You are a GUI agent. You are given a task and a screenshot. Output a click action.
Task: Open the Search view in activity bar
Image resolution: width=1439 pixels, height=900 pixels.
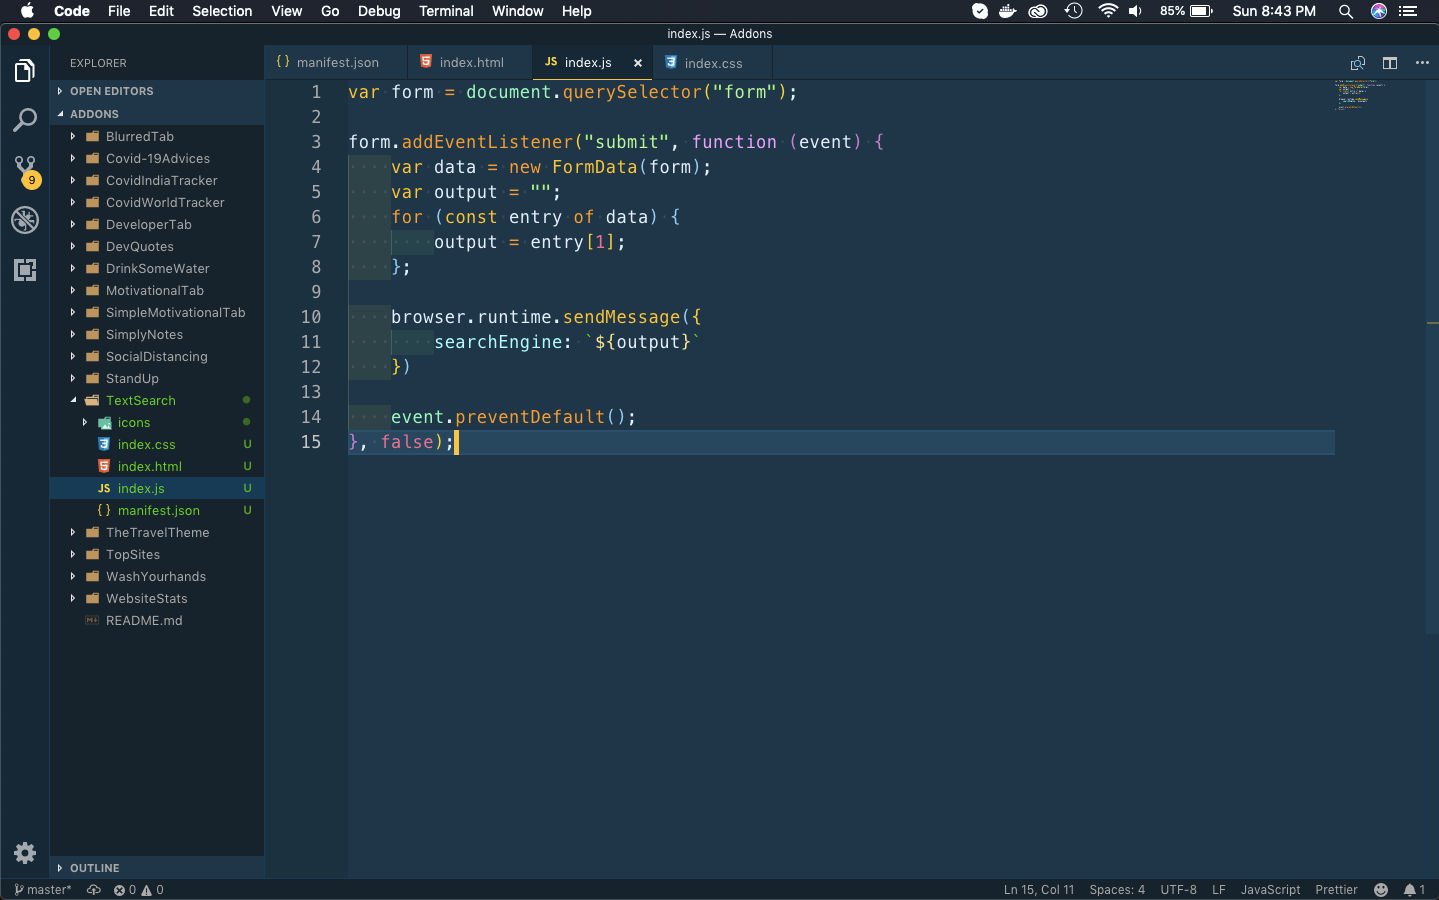click(x=25, y=120)
